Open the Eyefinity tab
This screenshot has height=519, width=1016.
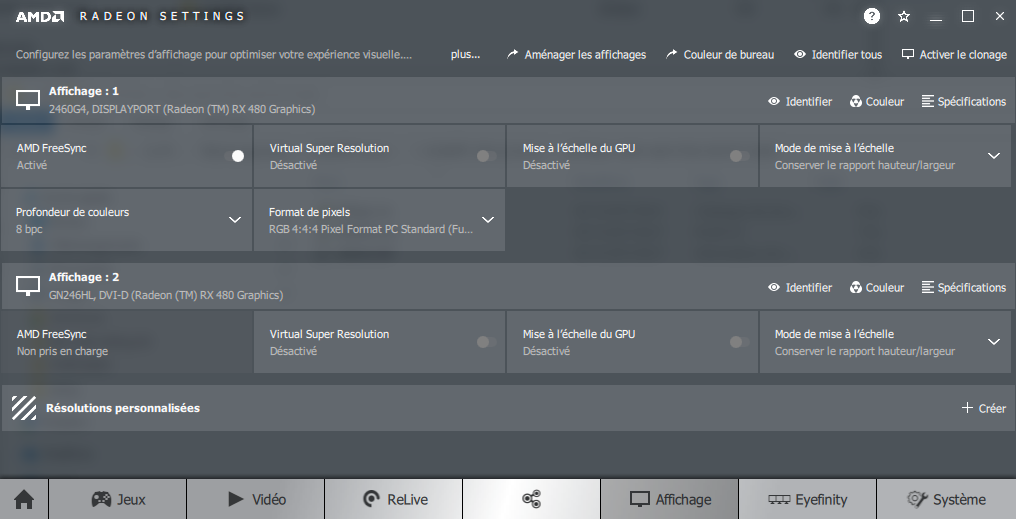tap(807, 499)
